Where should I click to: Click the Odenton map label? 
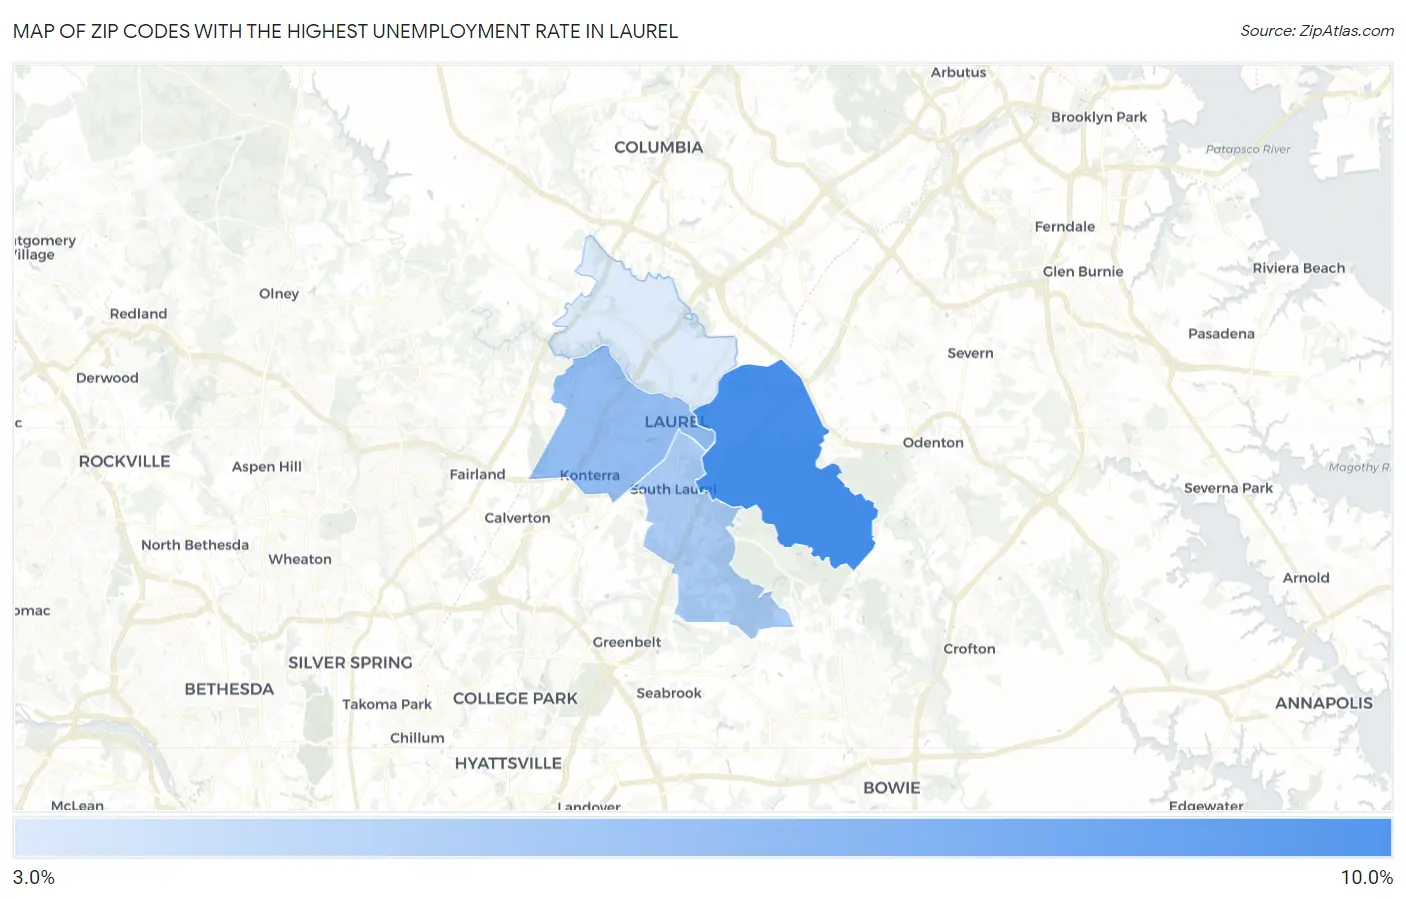(x=933, y=442)
